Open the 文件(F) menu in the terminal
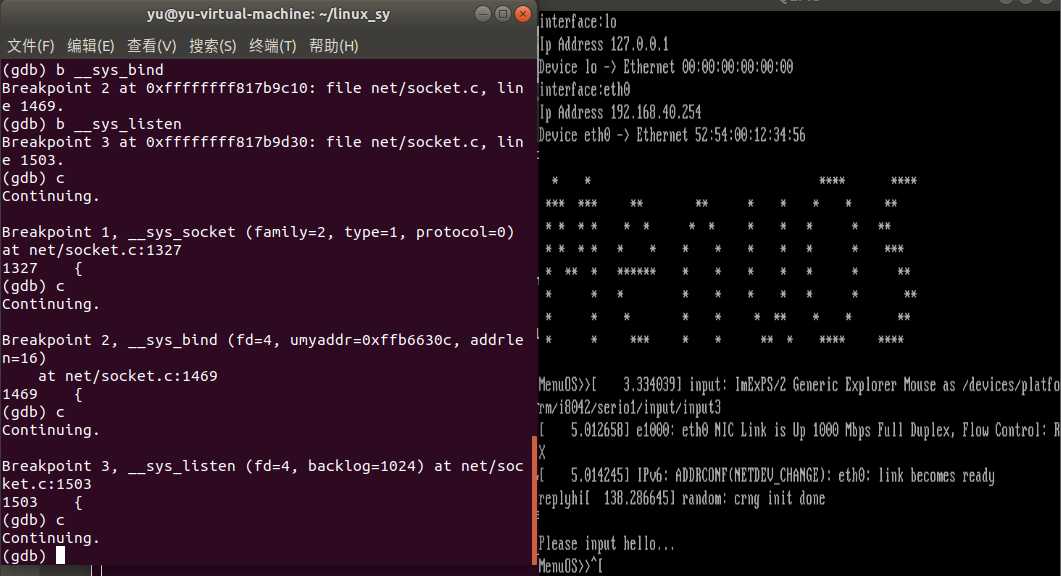 click(x=30, y=46)
